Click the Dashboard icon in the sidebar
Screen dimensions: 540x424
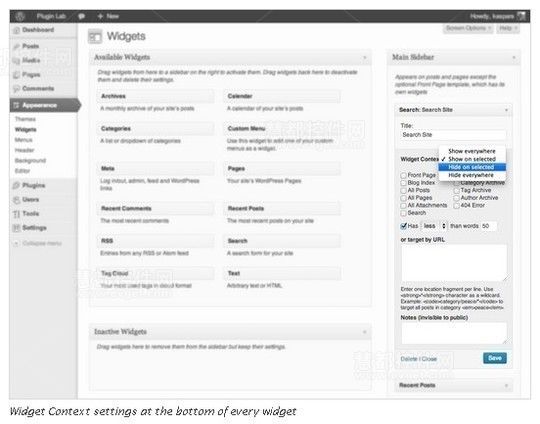(x=16, y=30)
